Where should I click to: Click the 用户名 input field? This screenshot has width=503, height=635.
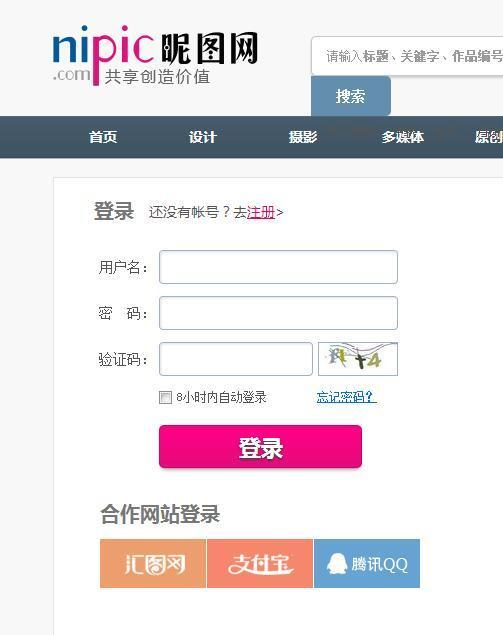[278, 267]
